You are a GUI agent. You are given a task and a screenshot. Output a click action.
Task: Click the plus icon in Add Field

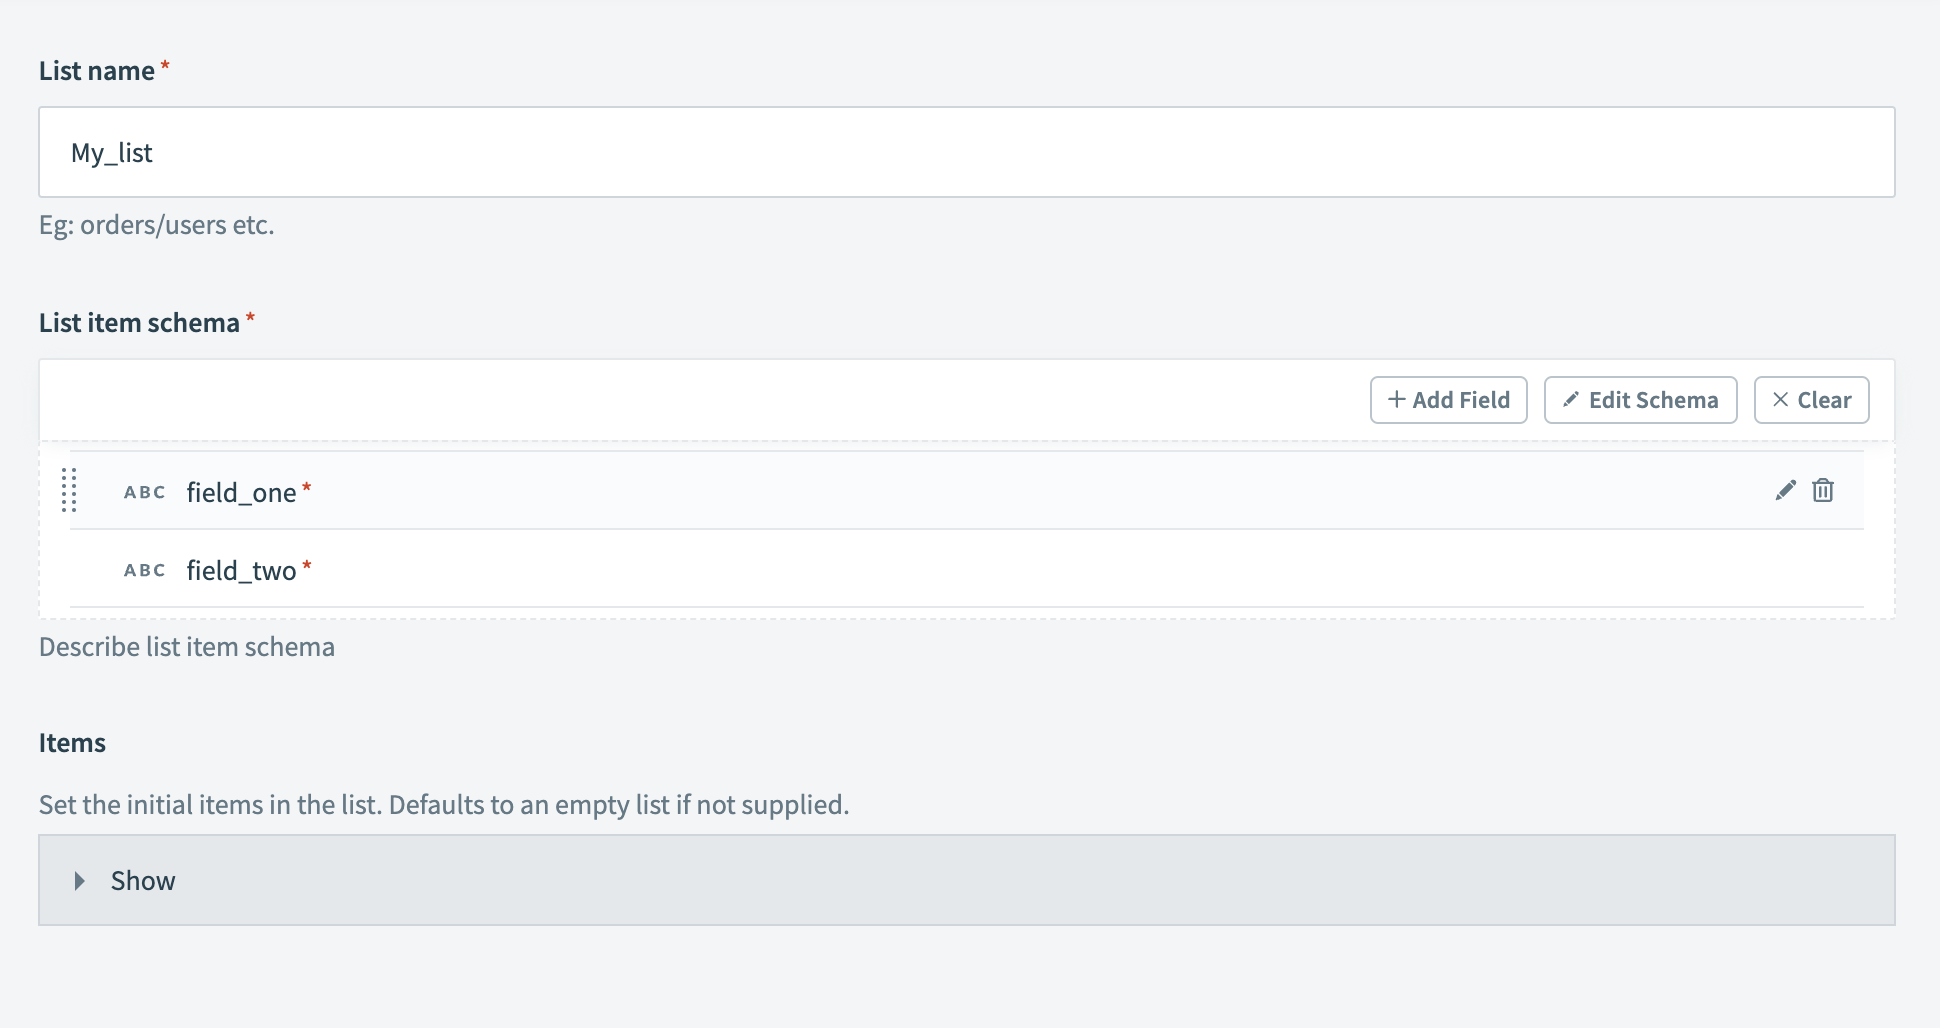click(x=1396, y=399)
